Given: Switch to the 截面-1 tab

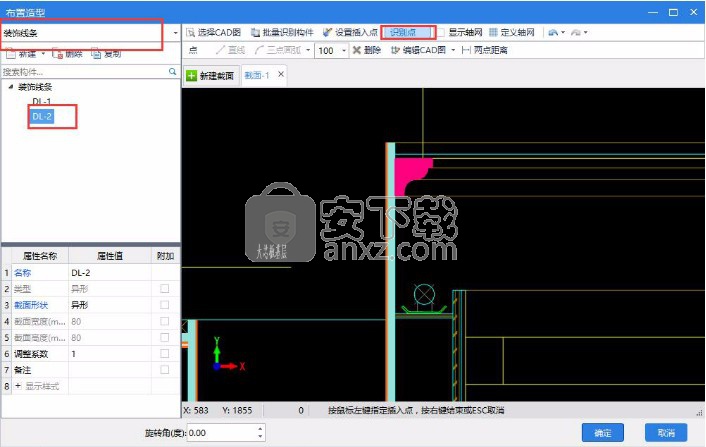Looking at the screenshot, I should 259,75.
